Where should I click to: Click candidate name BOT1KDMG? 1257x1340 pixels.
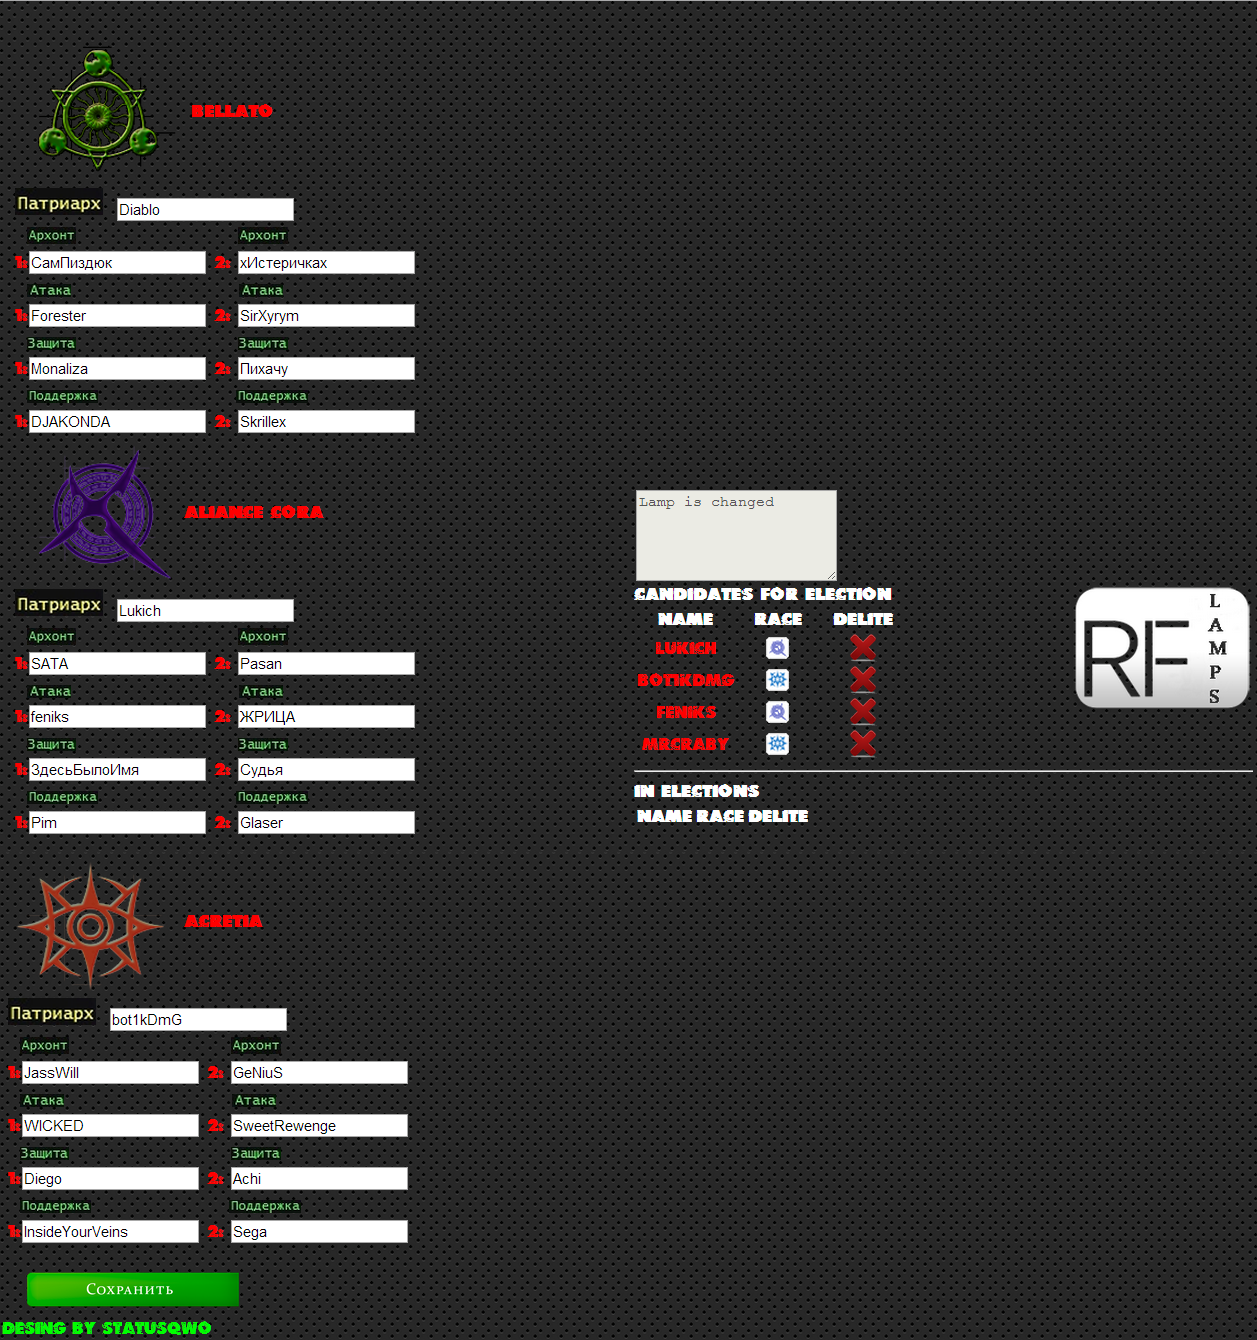click(686, 680)
